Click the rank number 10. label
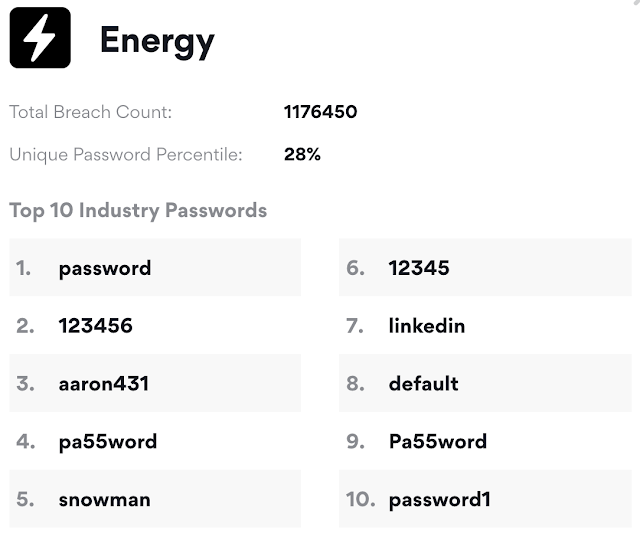 point(360,499)
